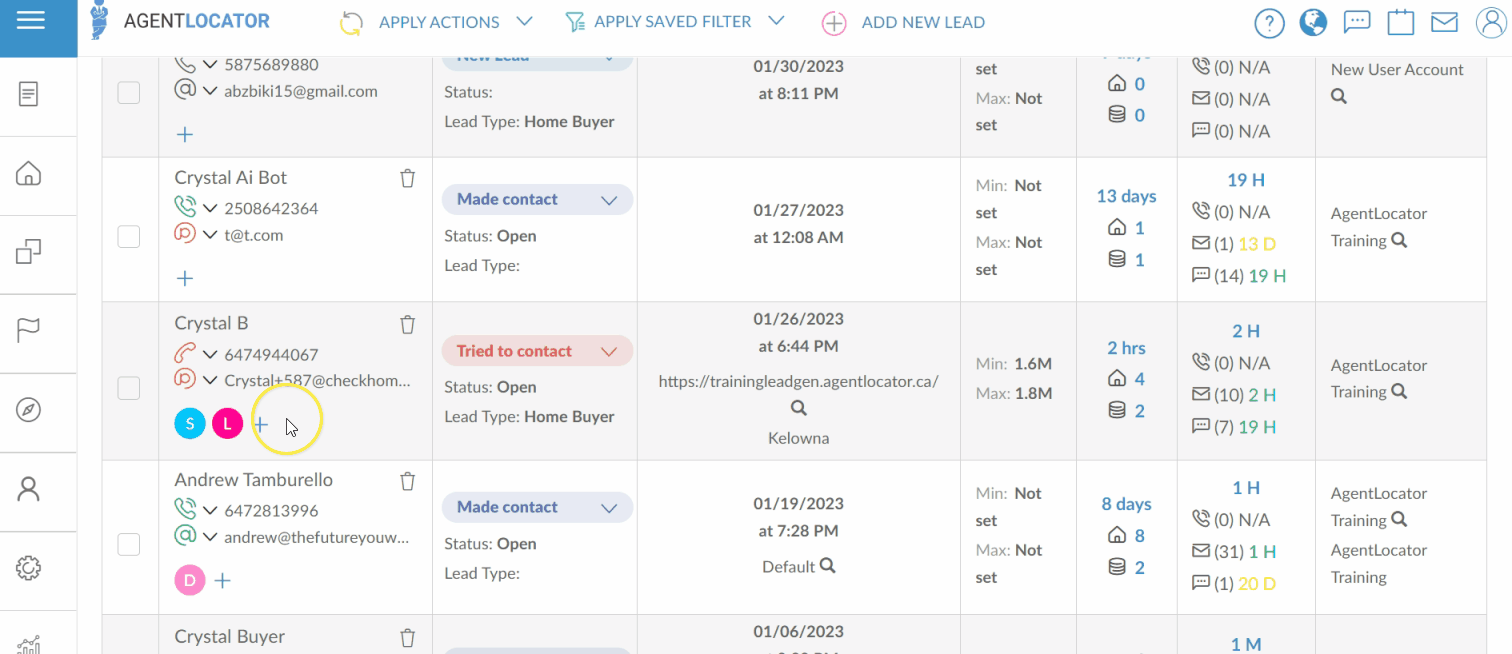The width and height of the screenshot is (1512, 654).
Task: Open the Crystal B lead profile
Action: tap(211, 323)
